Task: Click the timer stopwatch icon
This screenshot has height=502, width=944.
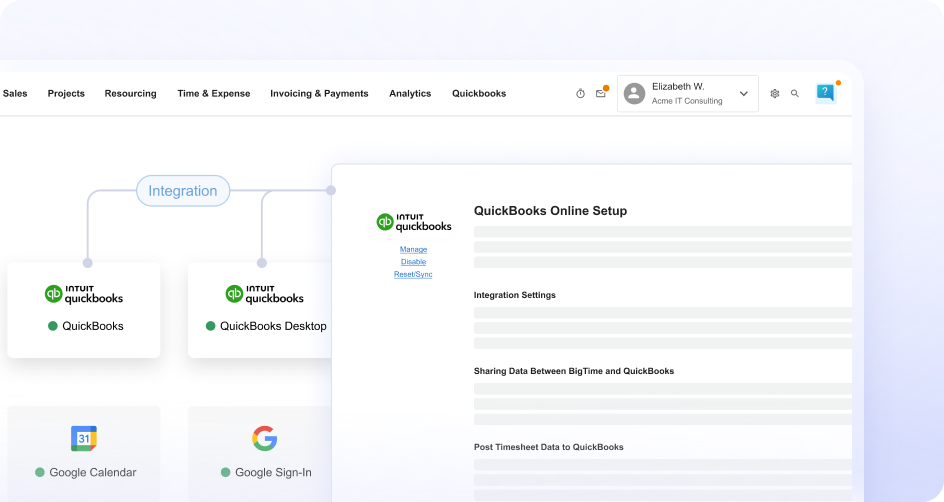Action: (580, 94)
